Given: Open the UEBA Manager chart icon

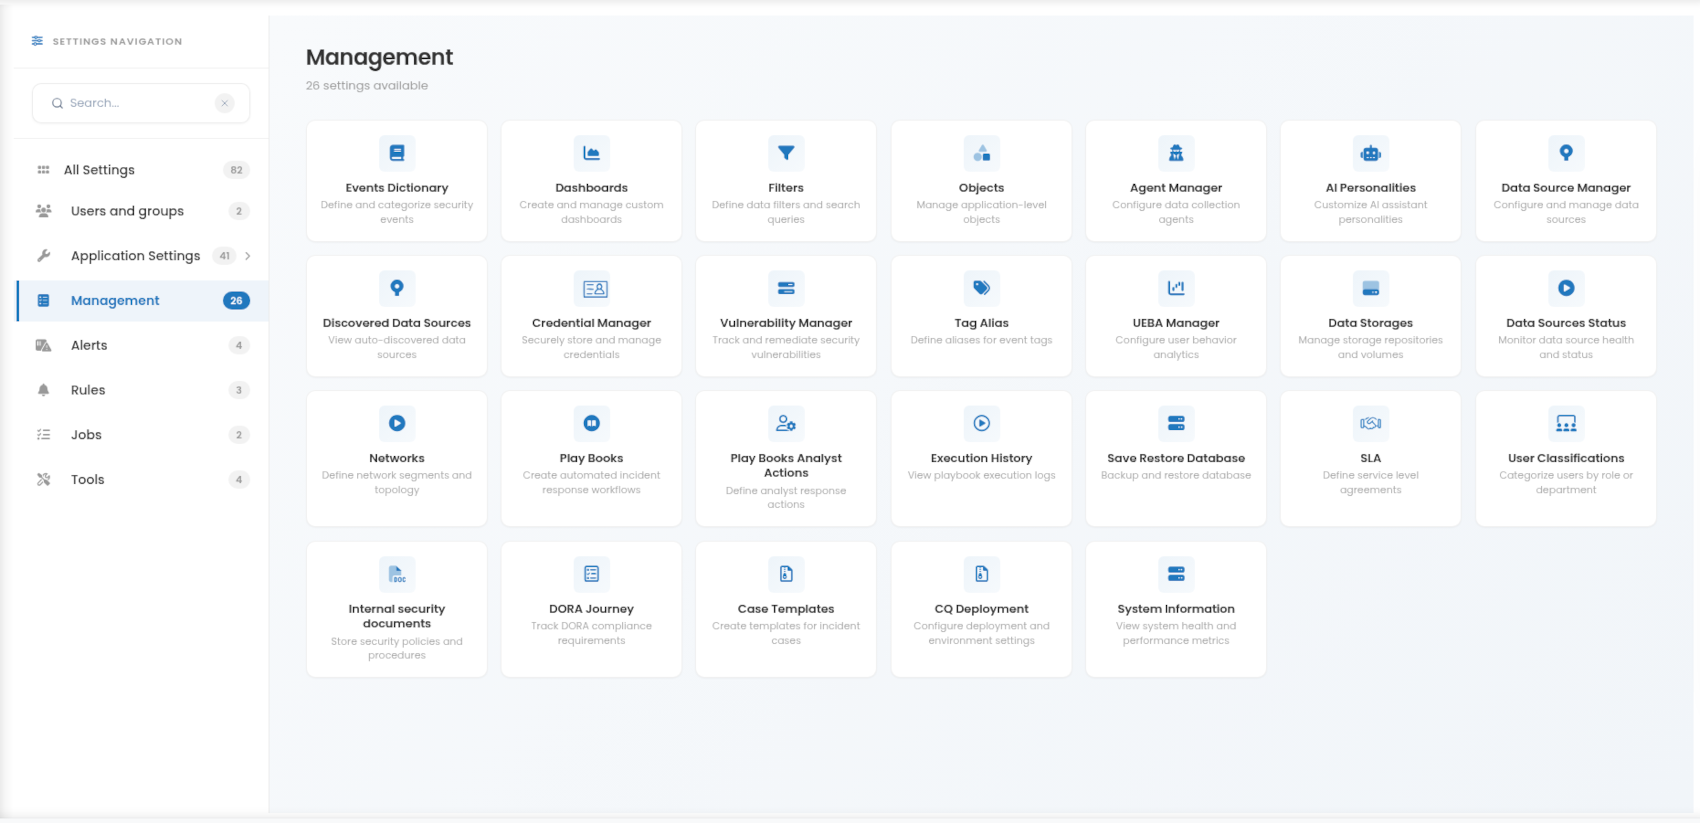Looking at the screenshot, I should [1176, 288].
